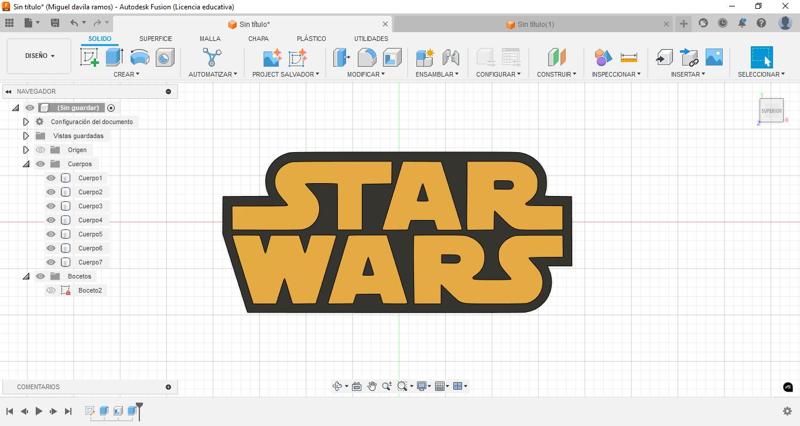
Task: Open the Data Panel grid icon
Action: point(9,23)
